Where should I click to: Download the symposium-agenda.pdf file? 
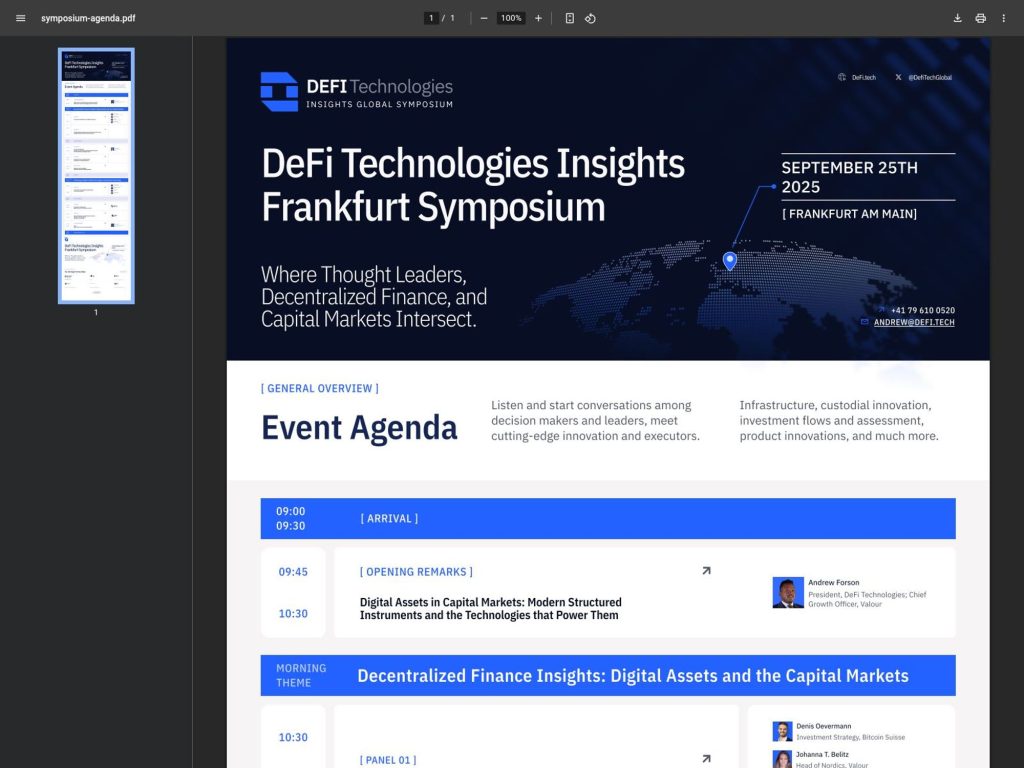click(957, 18)
